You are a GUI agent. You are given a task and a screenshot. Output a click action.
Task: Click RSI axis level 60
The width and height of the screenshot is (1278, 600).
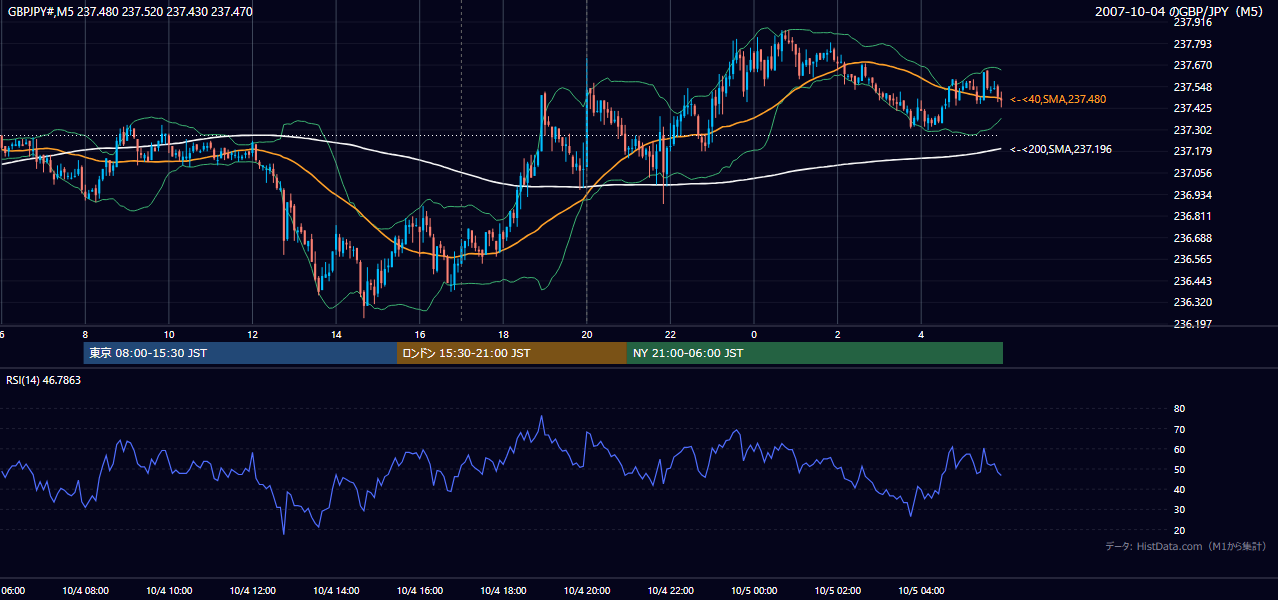1179,449
